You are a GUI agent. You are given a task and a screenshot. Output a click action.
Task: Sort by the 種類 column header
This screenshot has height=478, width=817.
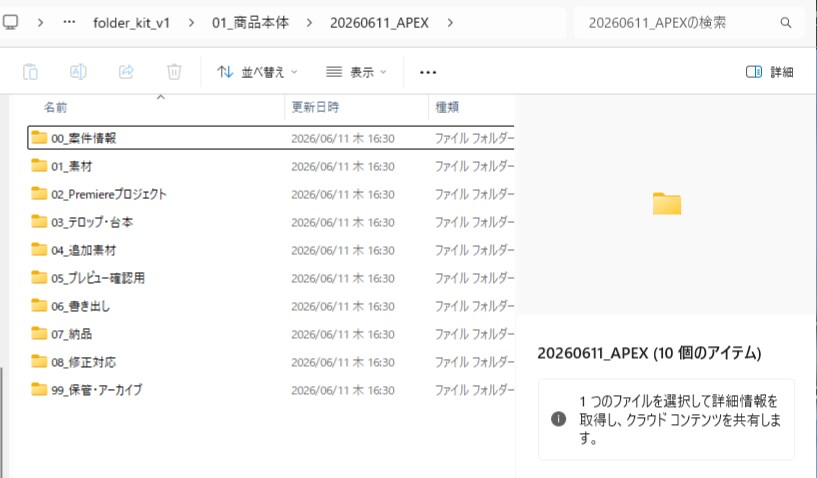click(x=447, y=107)
